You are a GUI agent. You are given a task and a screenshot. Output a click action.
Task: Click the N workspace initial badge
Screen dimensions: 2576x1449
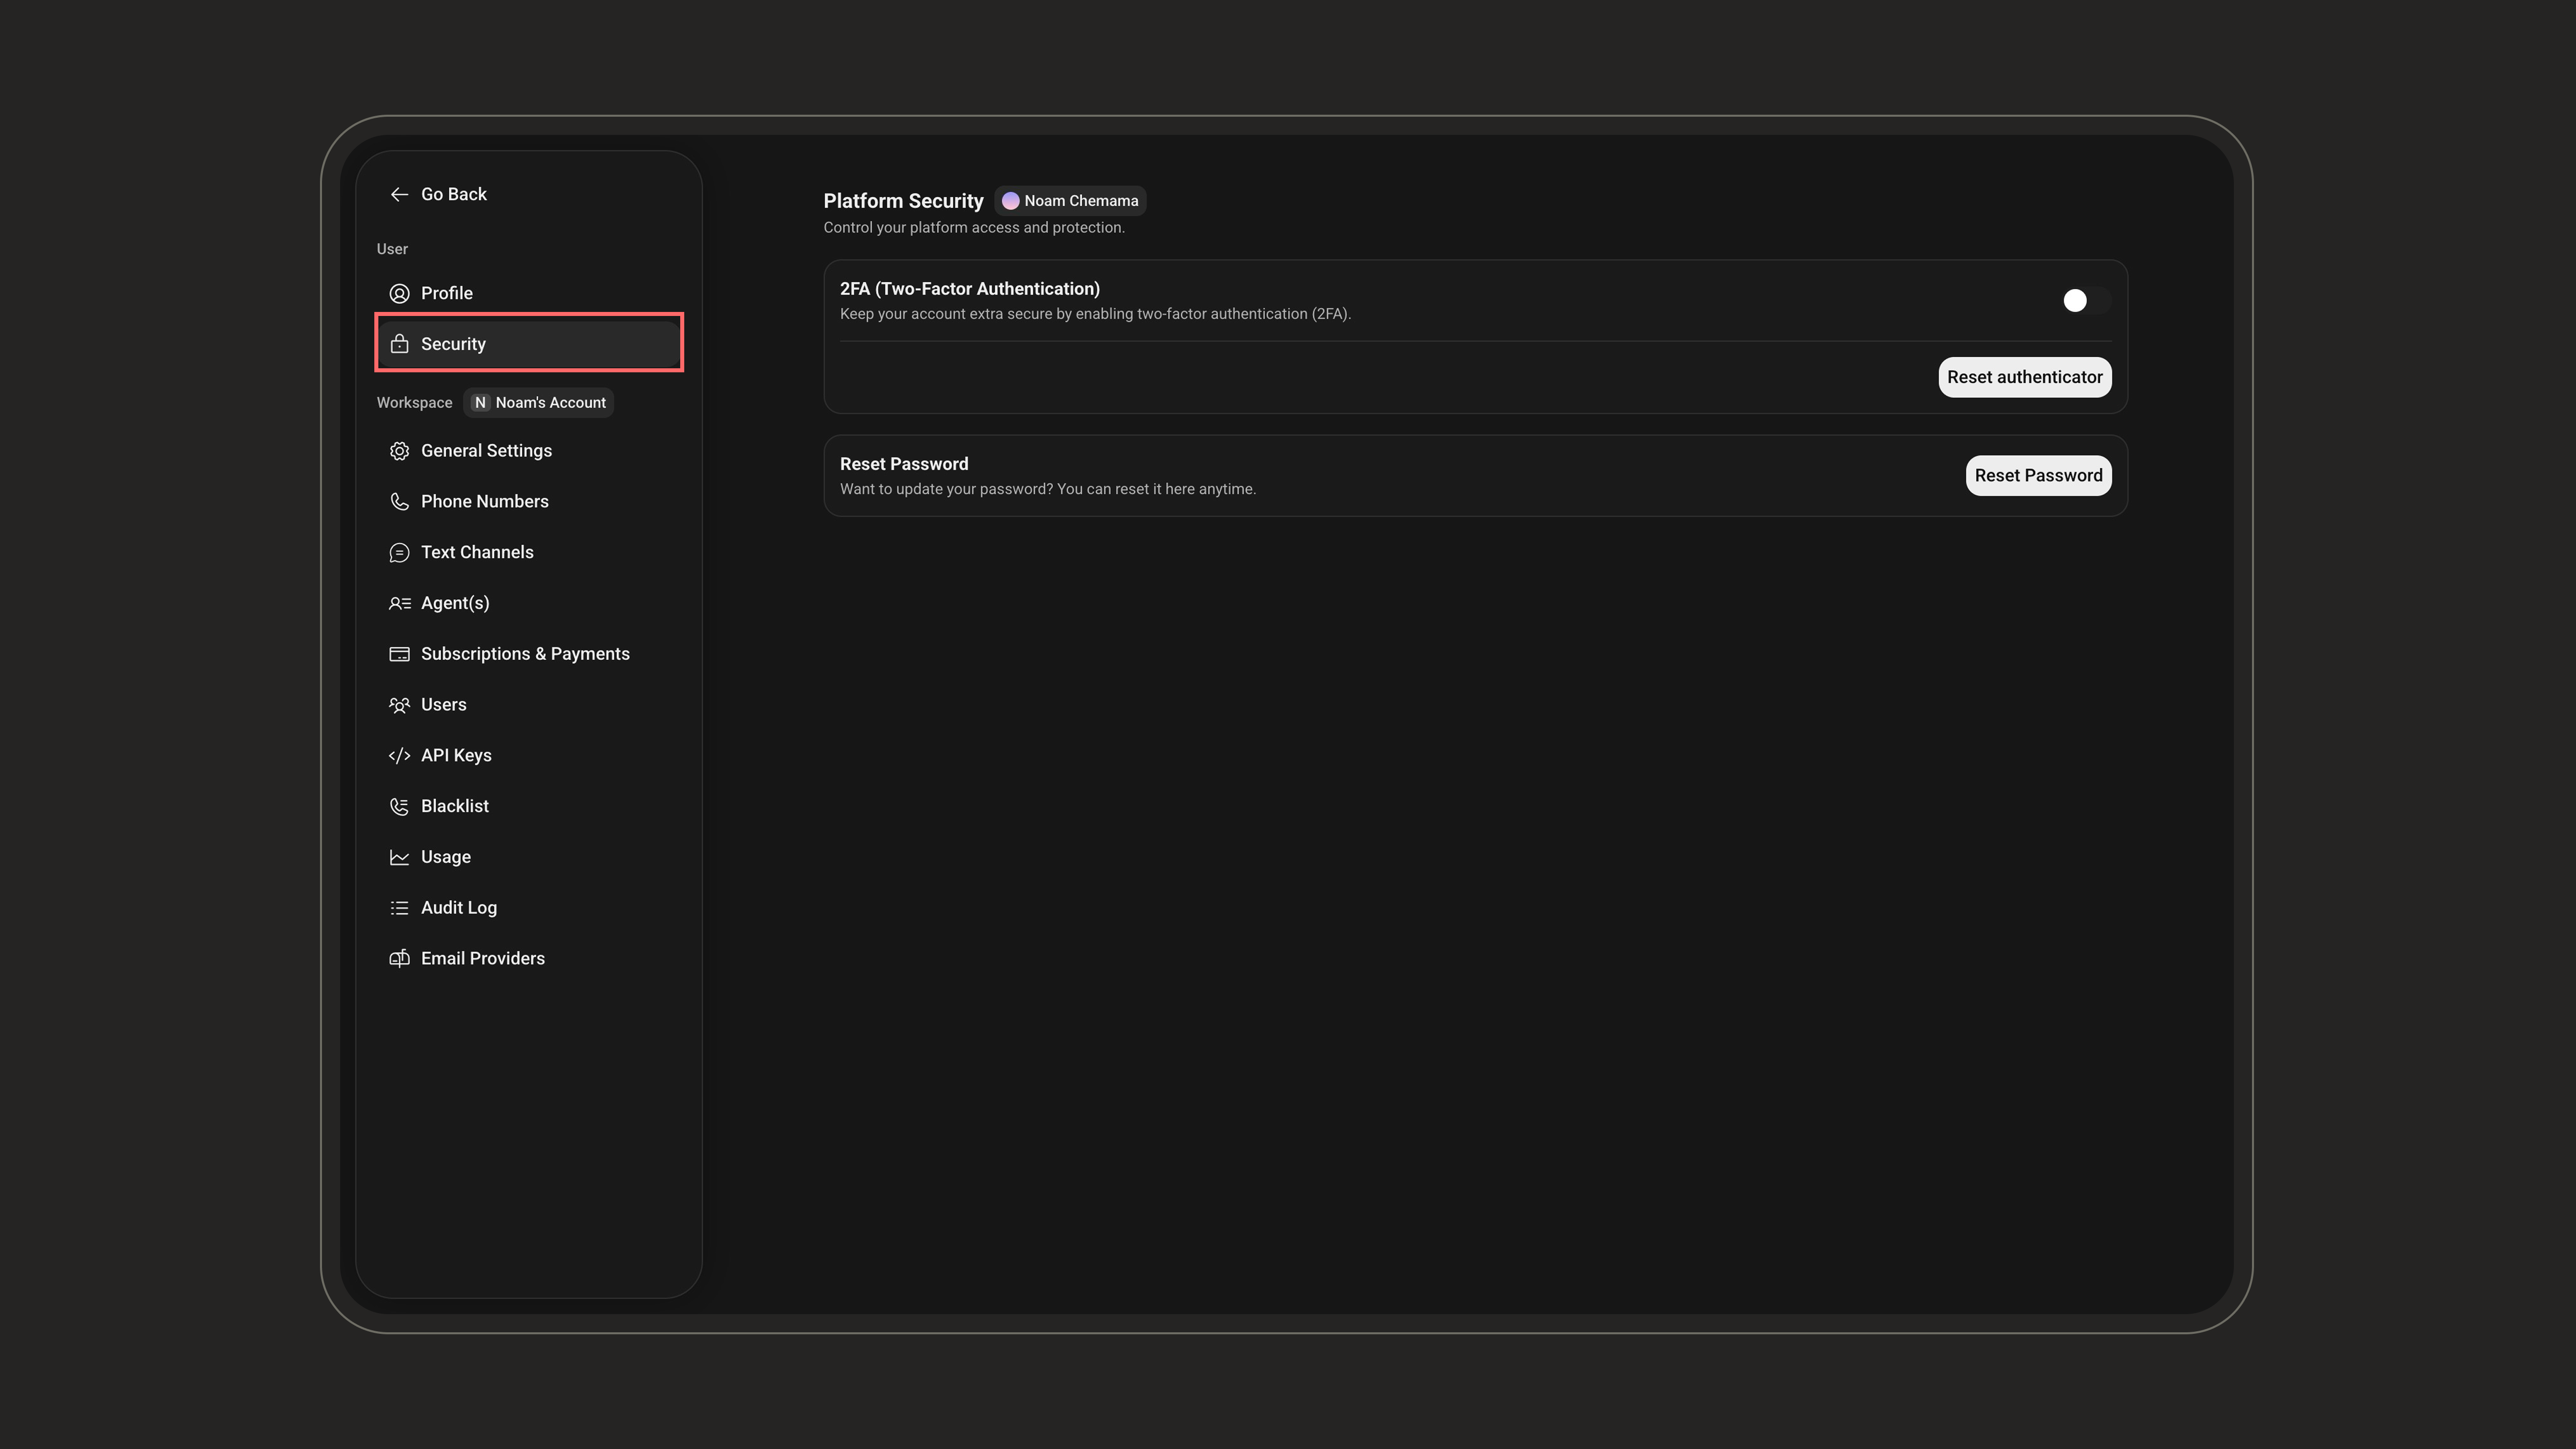coord(480,403)
